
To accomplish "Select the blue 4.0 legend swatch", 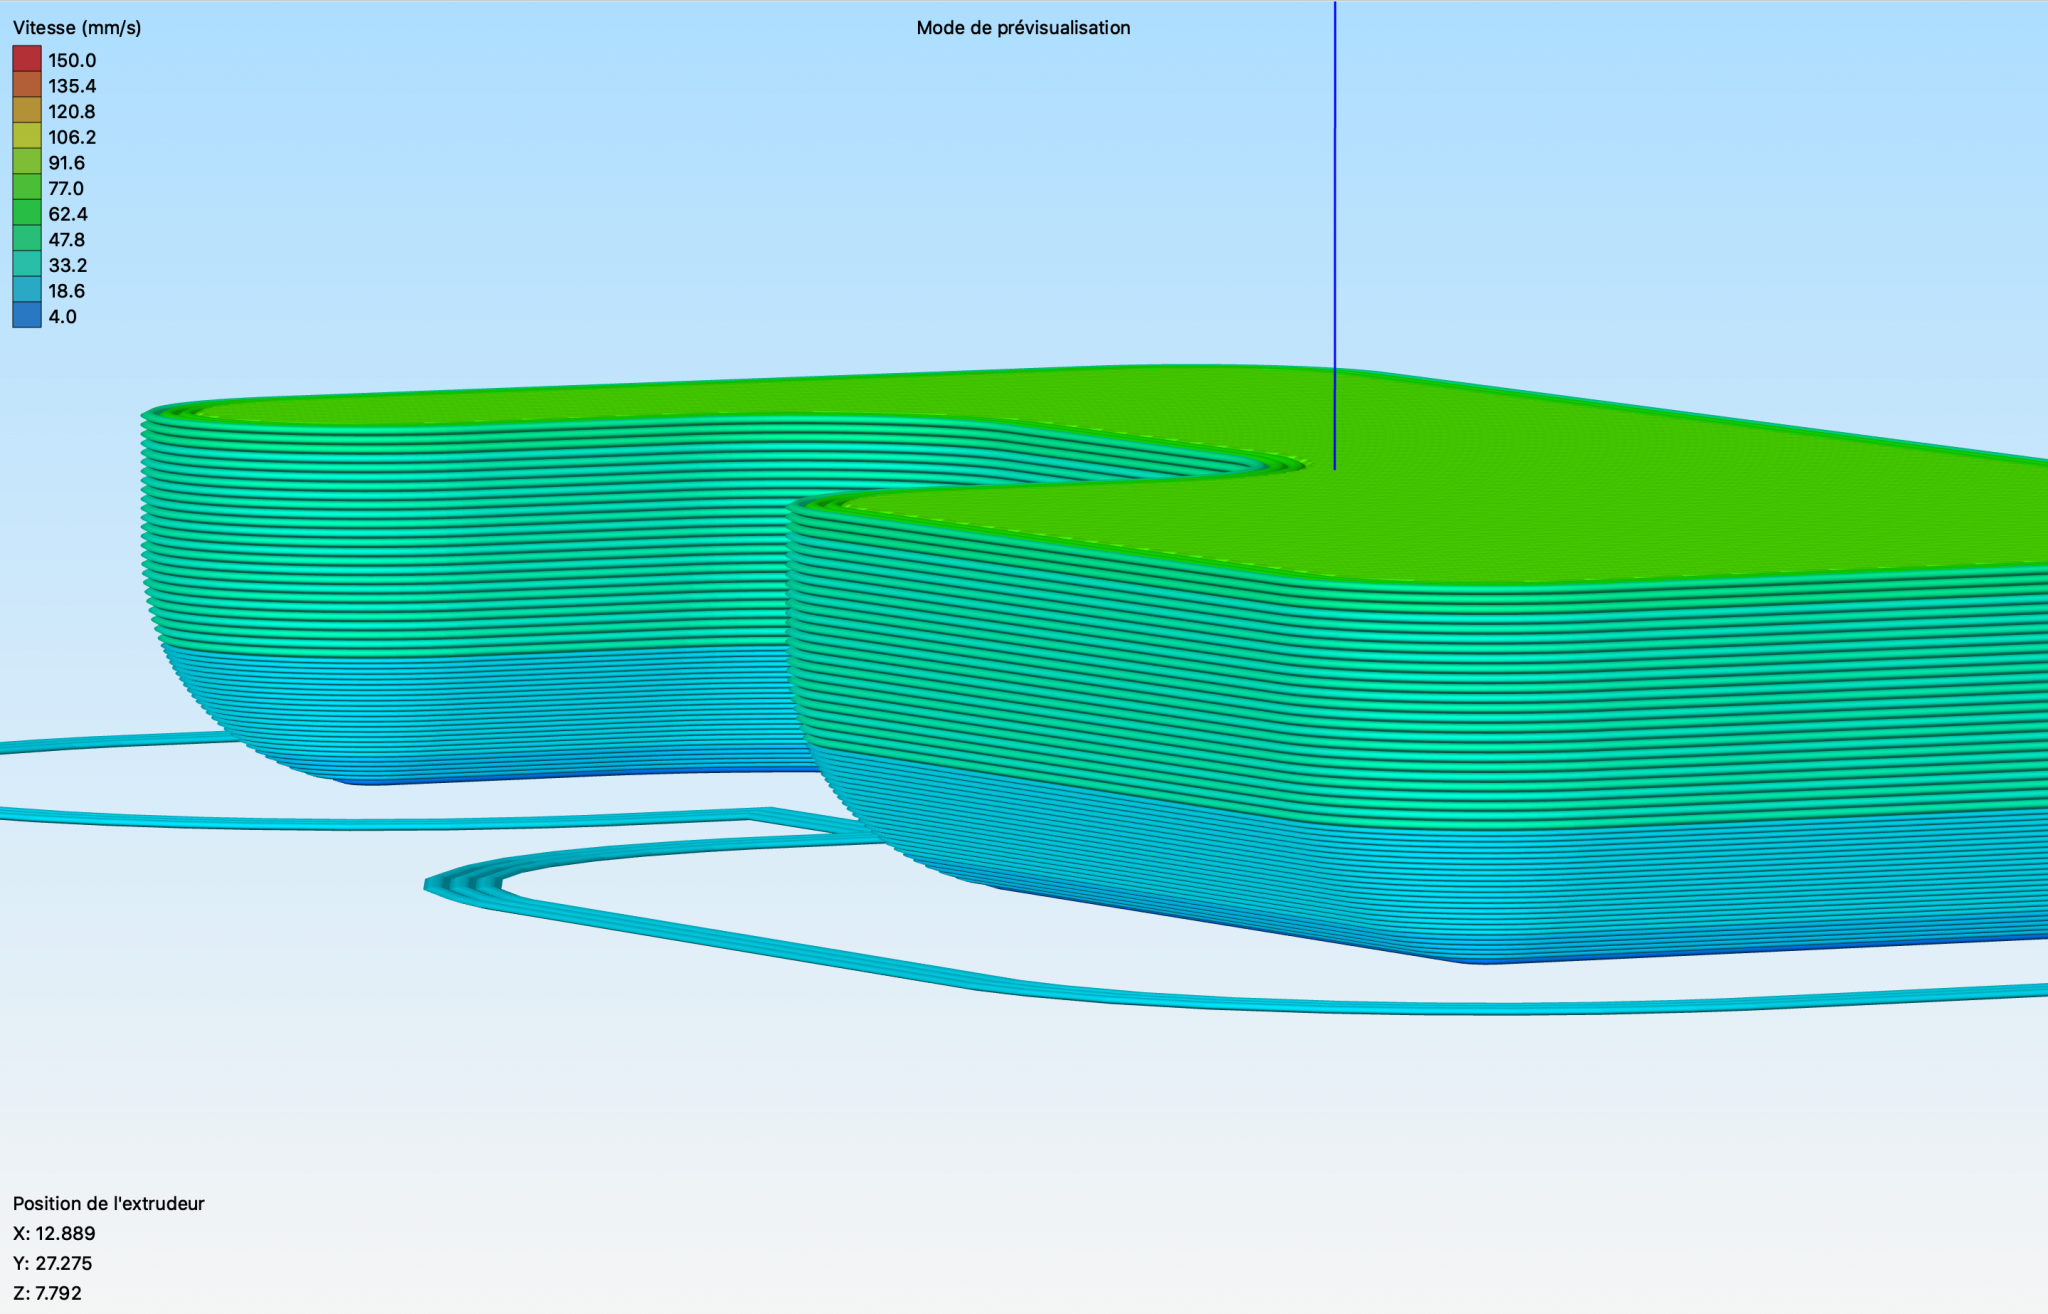I will click(27, 316).
